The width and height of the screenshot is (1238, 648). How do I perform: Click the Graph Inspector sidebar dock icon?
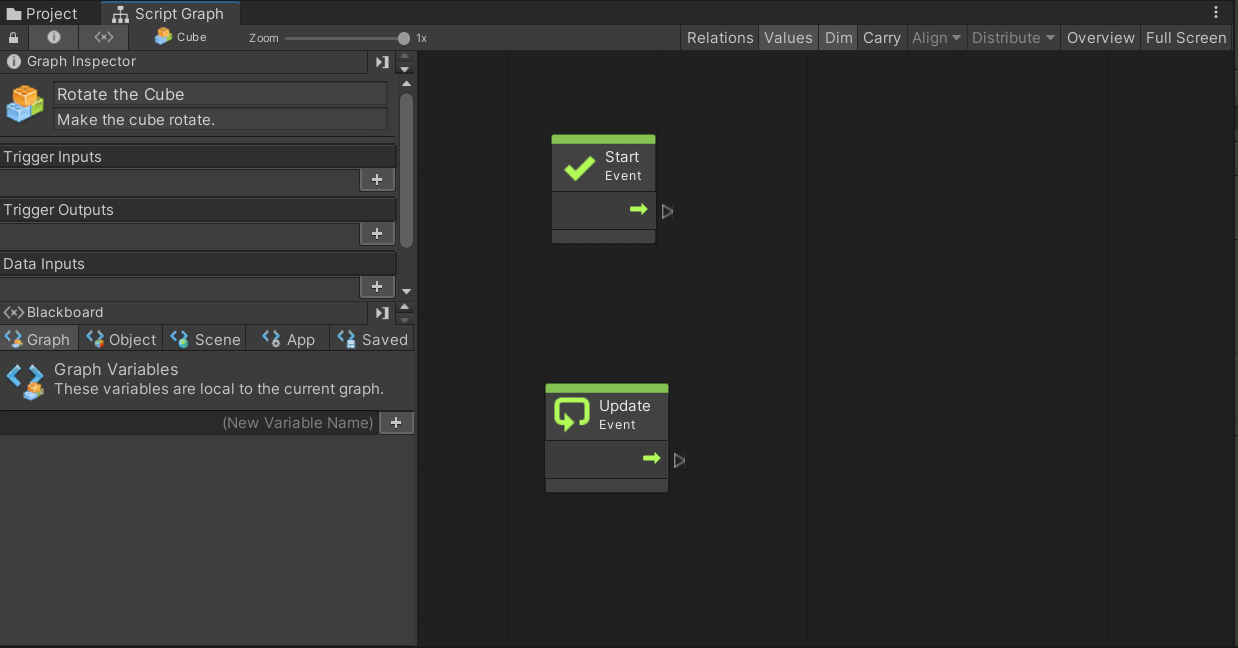382,62
